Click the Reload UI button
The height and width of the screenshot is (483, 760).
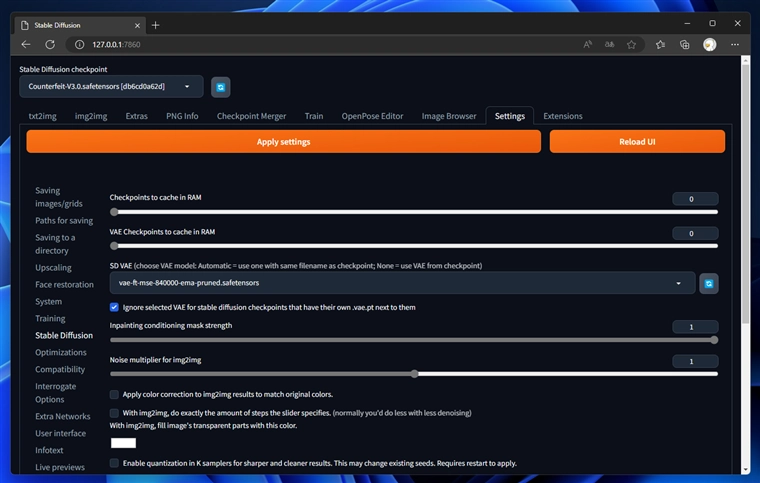[x=637, y=141]
